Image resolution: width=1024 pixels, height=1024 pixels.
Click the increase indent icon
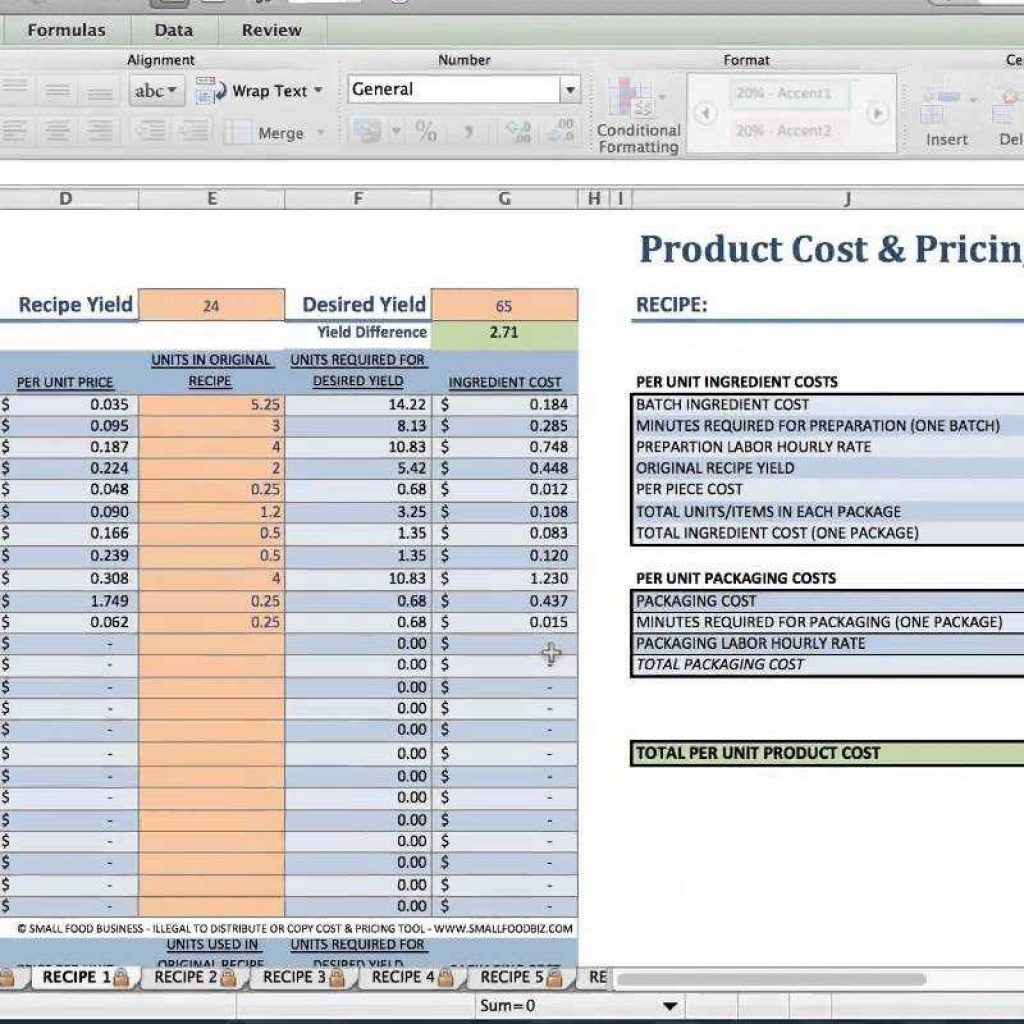[194, 131]
